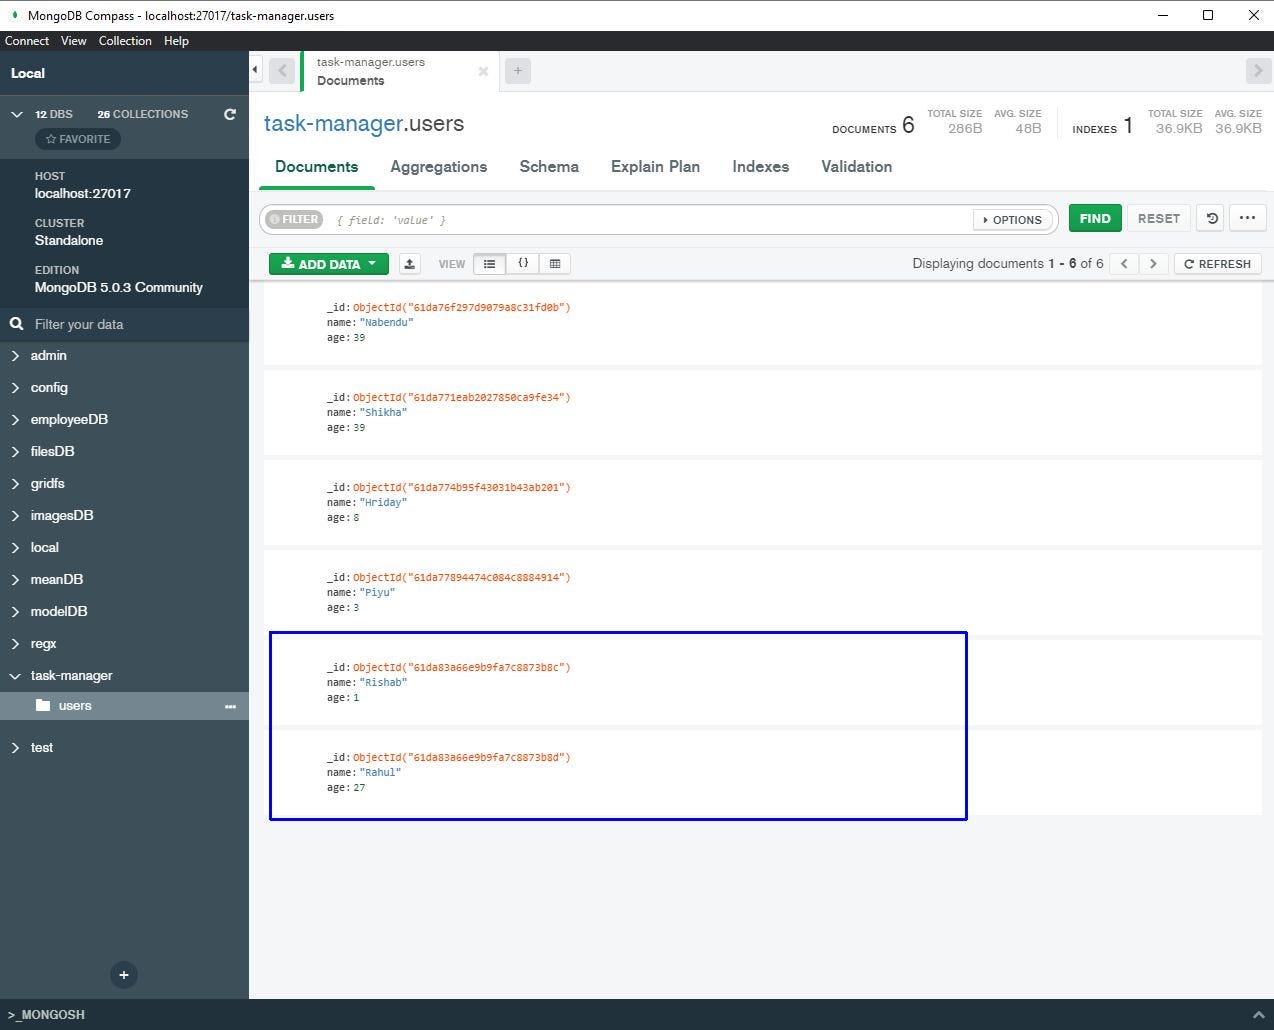Switch to the Validation tab

(x=857, y=167)
